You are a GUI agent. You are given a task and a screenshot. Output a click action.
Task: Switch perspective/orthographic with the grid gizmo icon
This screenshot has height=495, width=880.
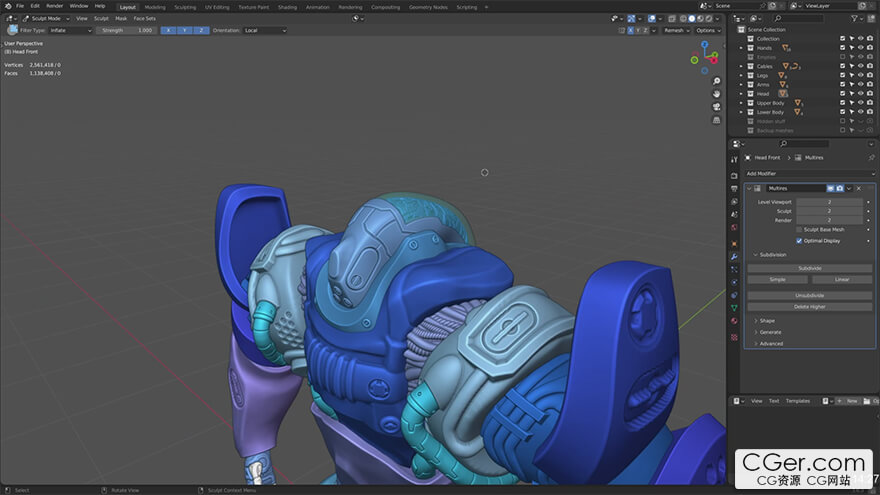click(717, 120)
